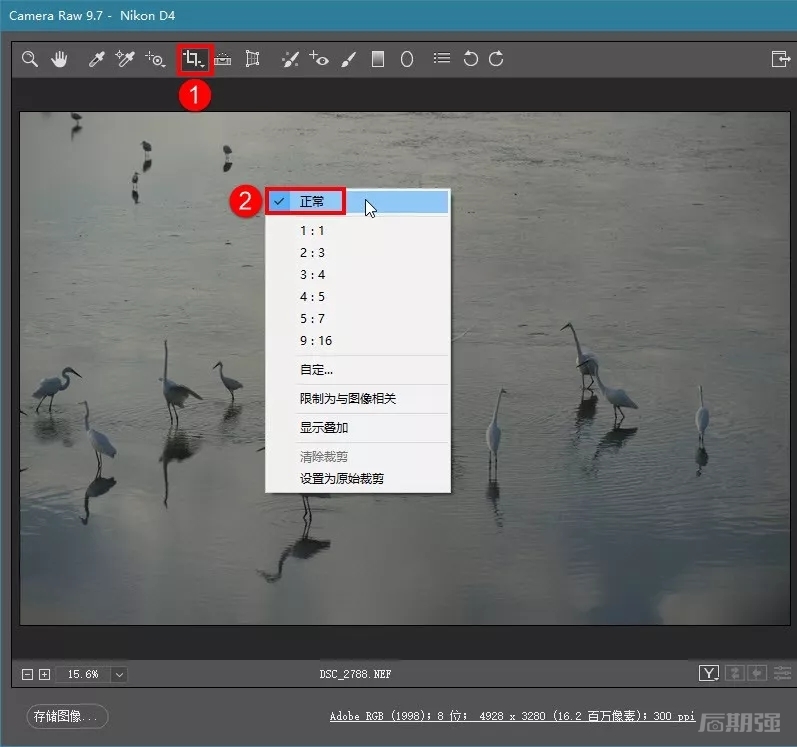The image size is (797, 747).
Task: Open the 15.6% zoom level dropdown
Action: 119,674
